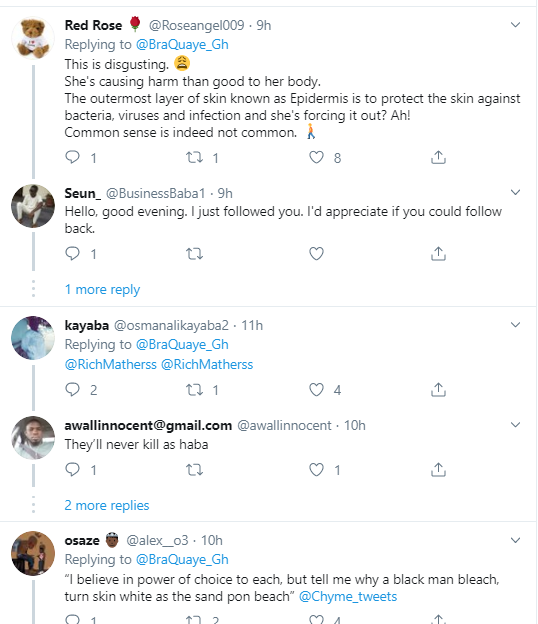Retweet awallinnocent's tweet
Screen dimensions: 538x624
(x=195, y=470)
